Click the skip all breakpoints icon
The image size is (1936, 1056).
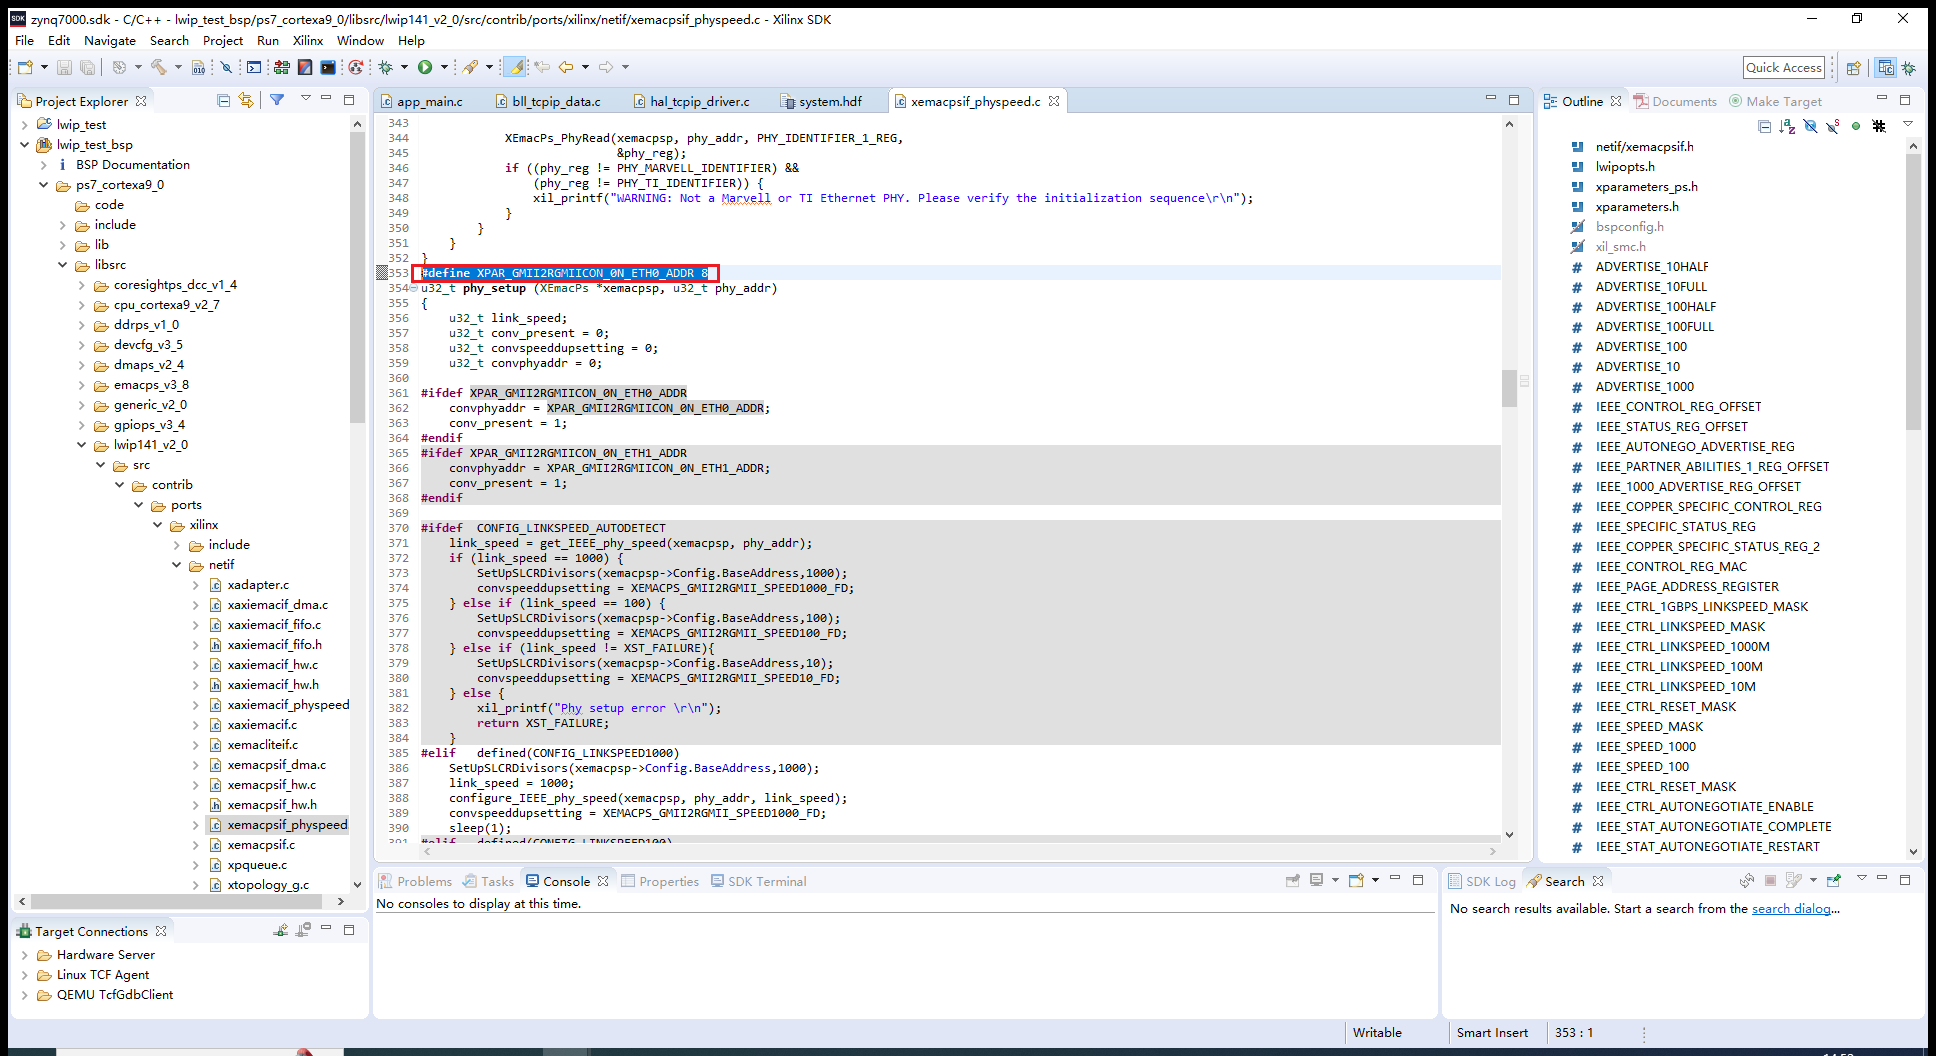227,67
